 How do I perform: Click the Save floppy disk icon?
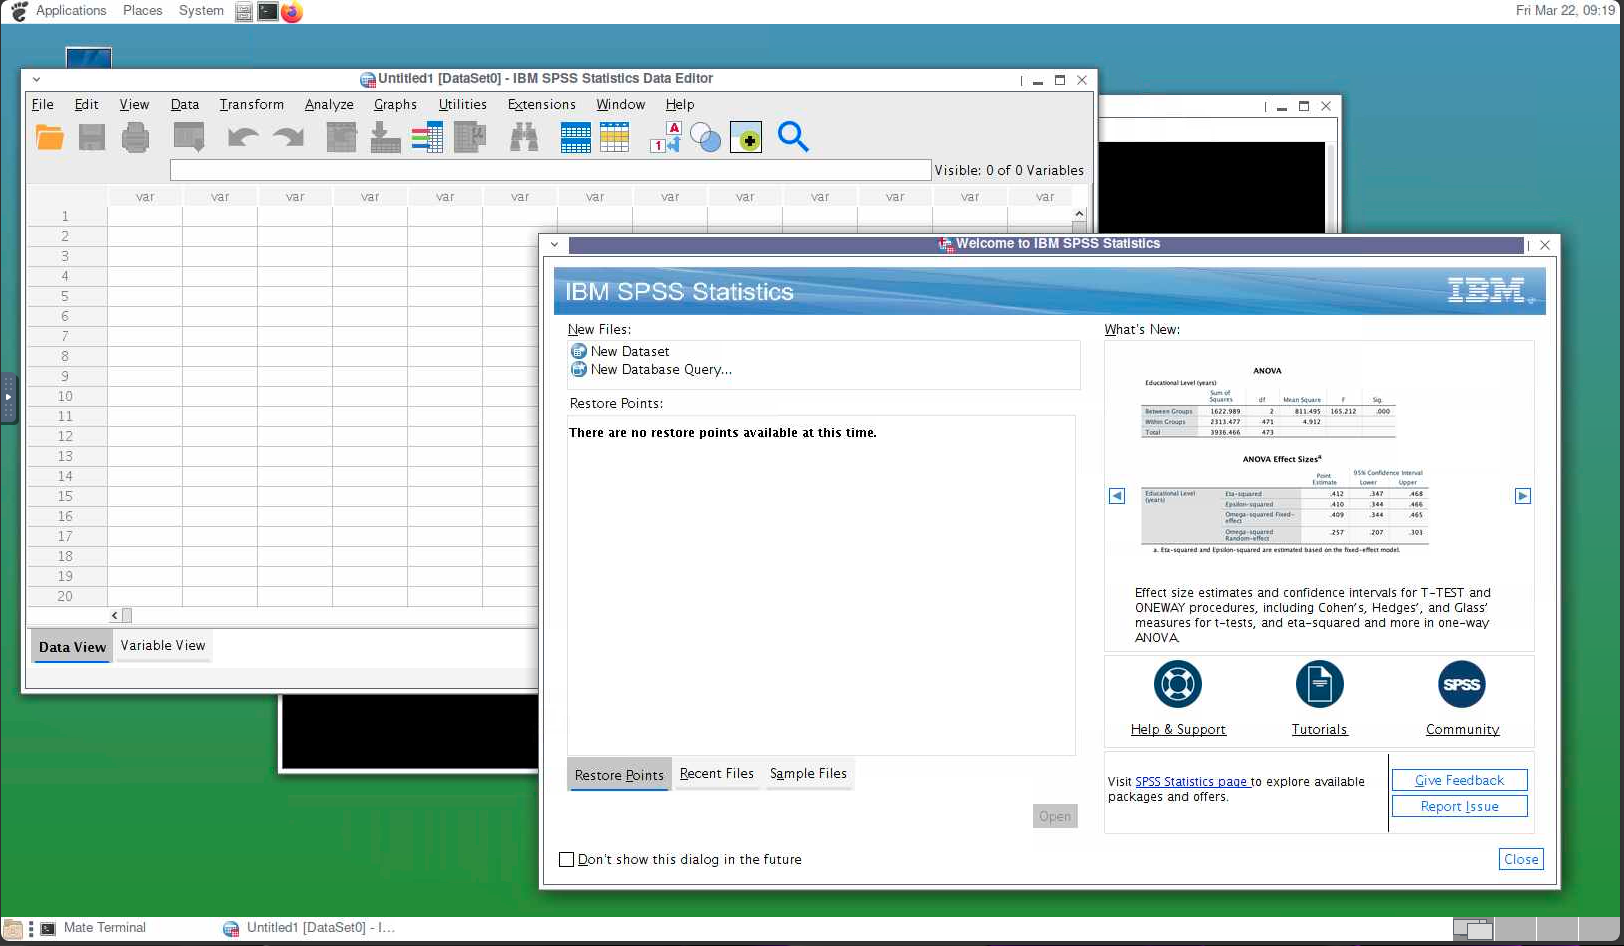pos(92,137)
